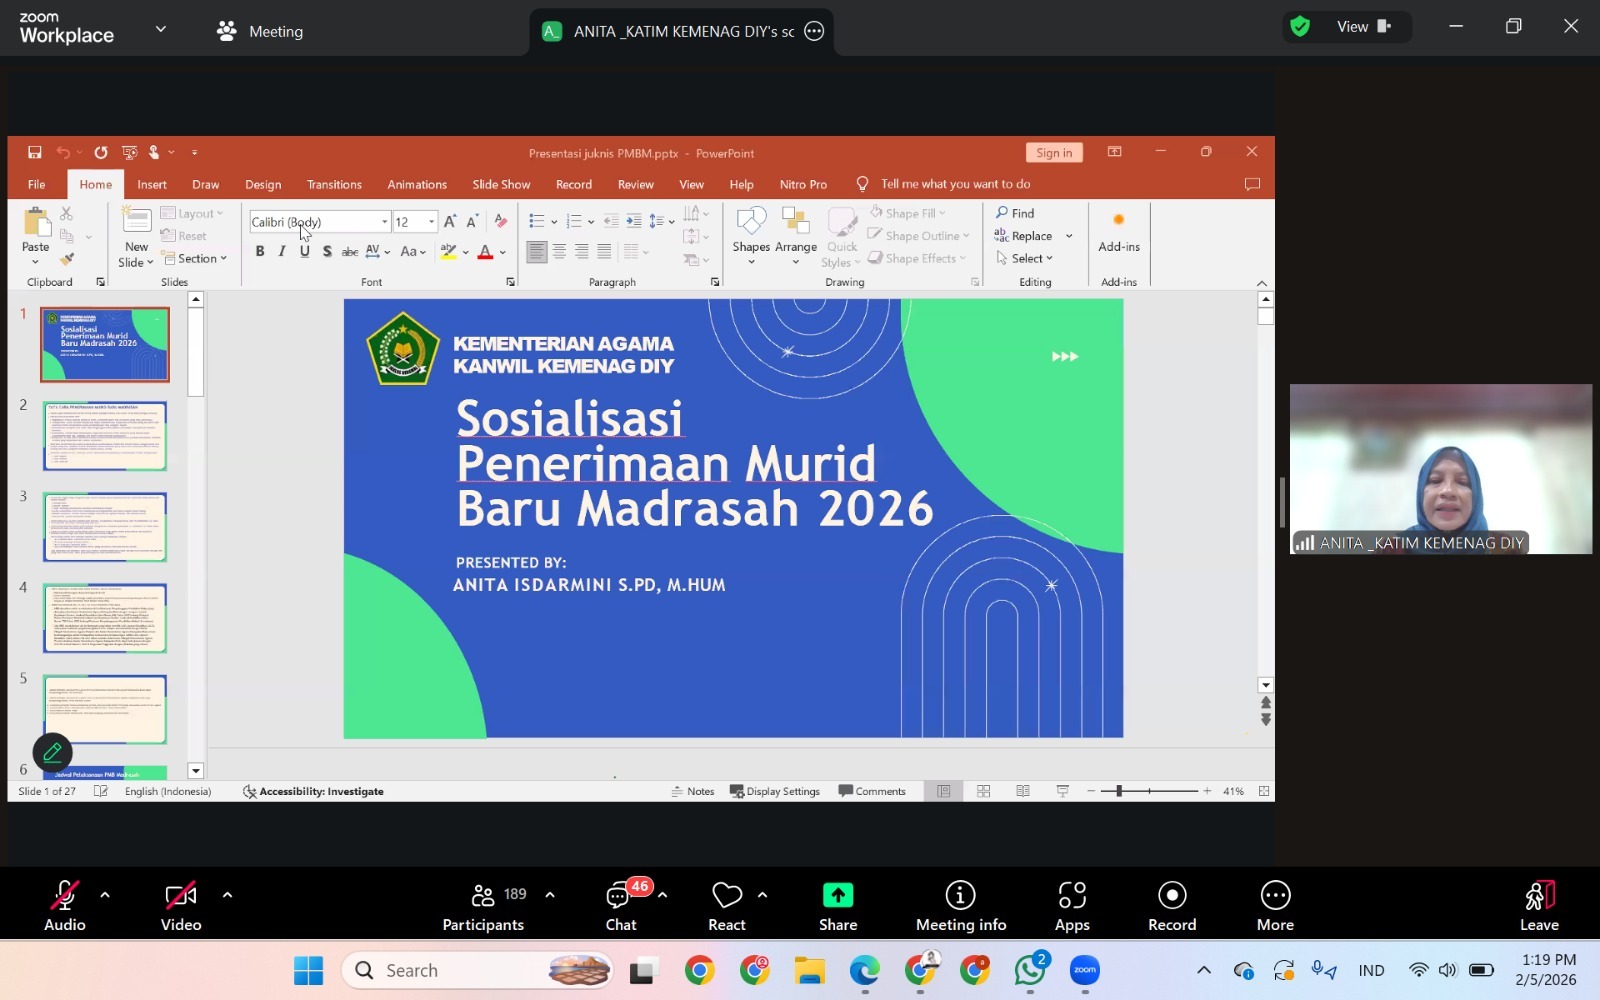Switch to the Transitions ribbon tab
Viewport: 1600px width, 1000px height.
tap(334, 184)
